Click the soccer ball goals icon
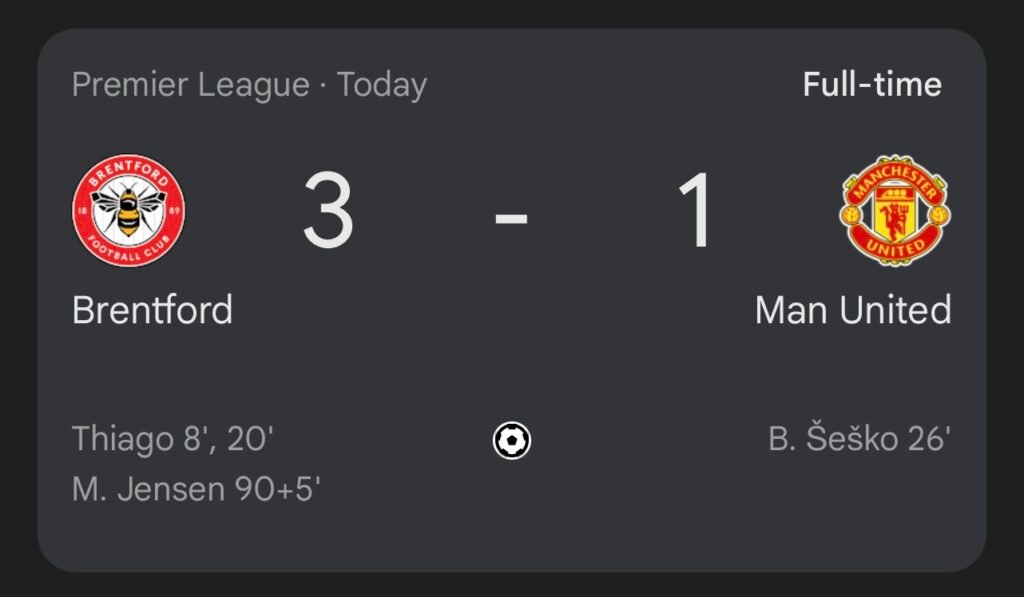The height and width of the screenshot is (597, 1024). [x=512, y=441]
